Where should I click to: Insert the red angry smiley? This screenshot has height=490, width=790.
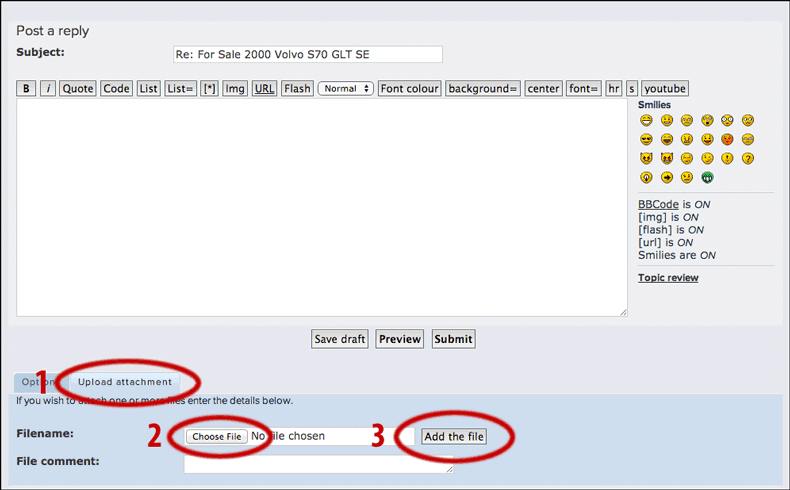(x=727, y=140)
